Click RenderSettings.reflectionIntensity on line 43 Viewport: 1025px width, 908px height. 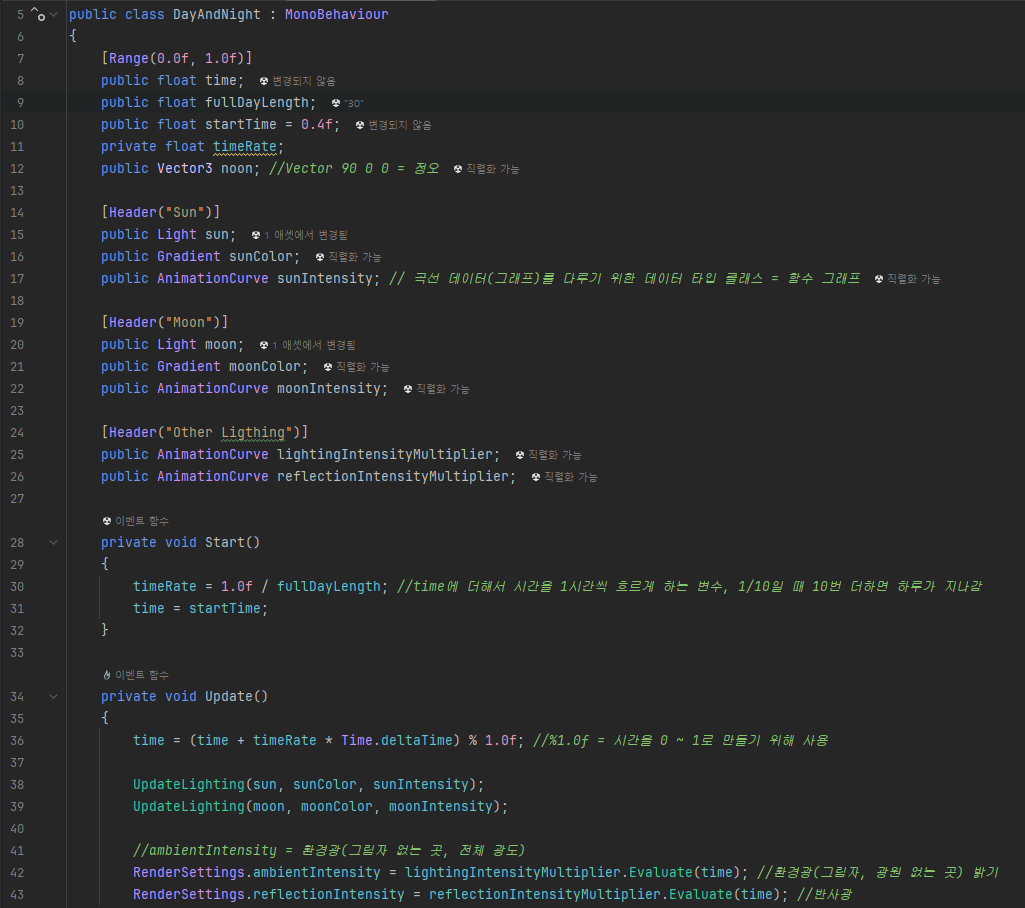point(269,895)
